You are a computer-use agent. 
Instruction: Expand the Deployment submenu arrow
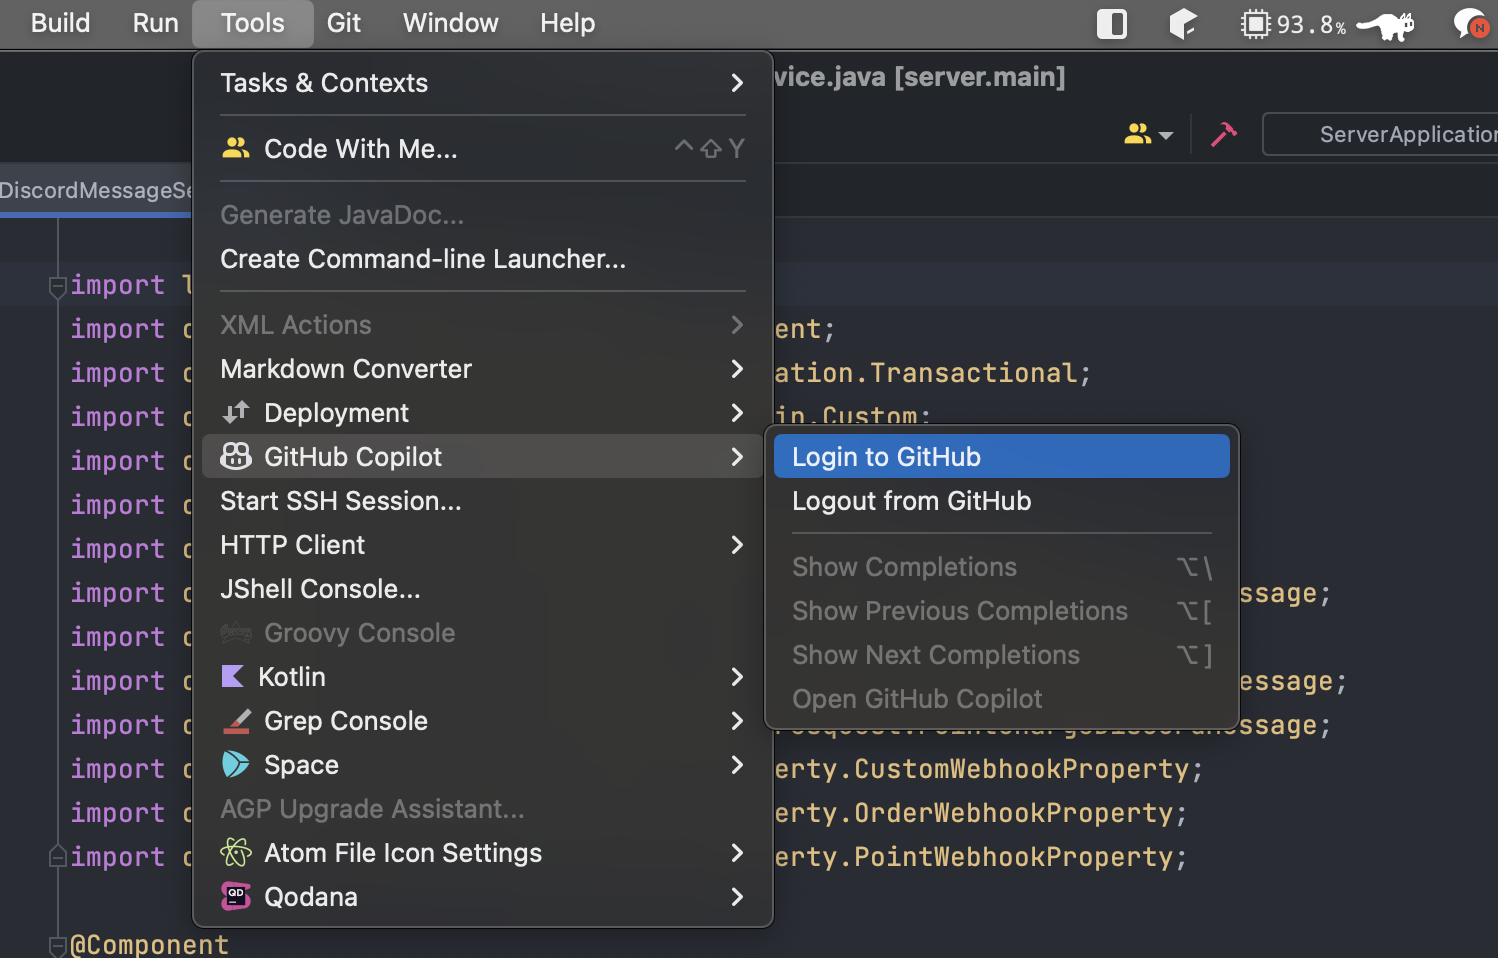(x=737, y=413)
